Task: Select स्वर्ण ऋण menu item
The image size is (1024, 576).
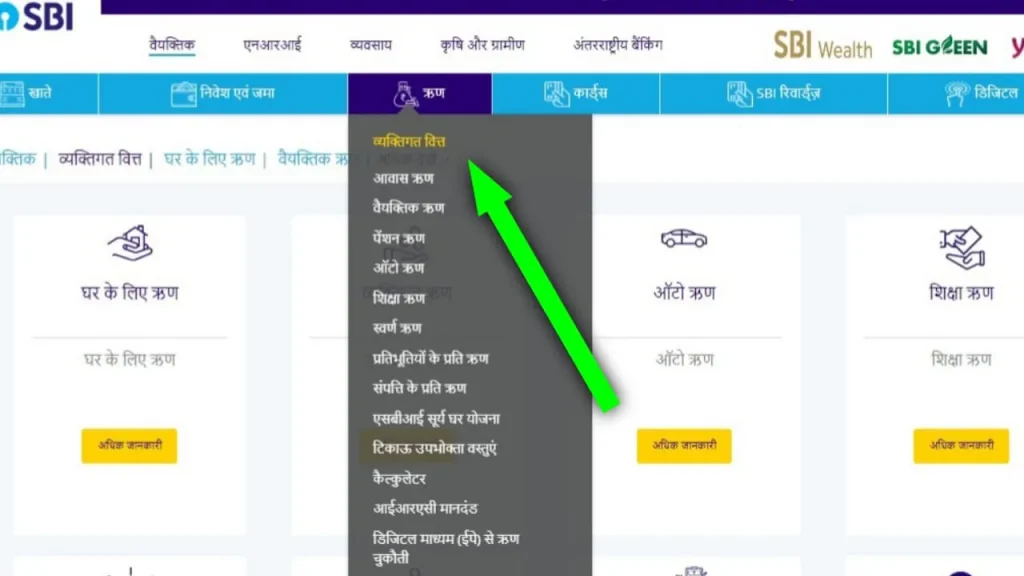Action: click(x=397, y=328)
